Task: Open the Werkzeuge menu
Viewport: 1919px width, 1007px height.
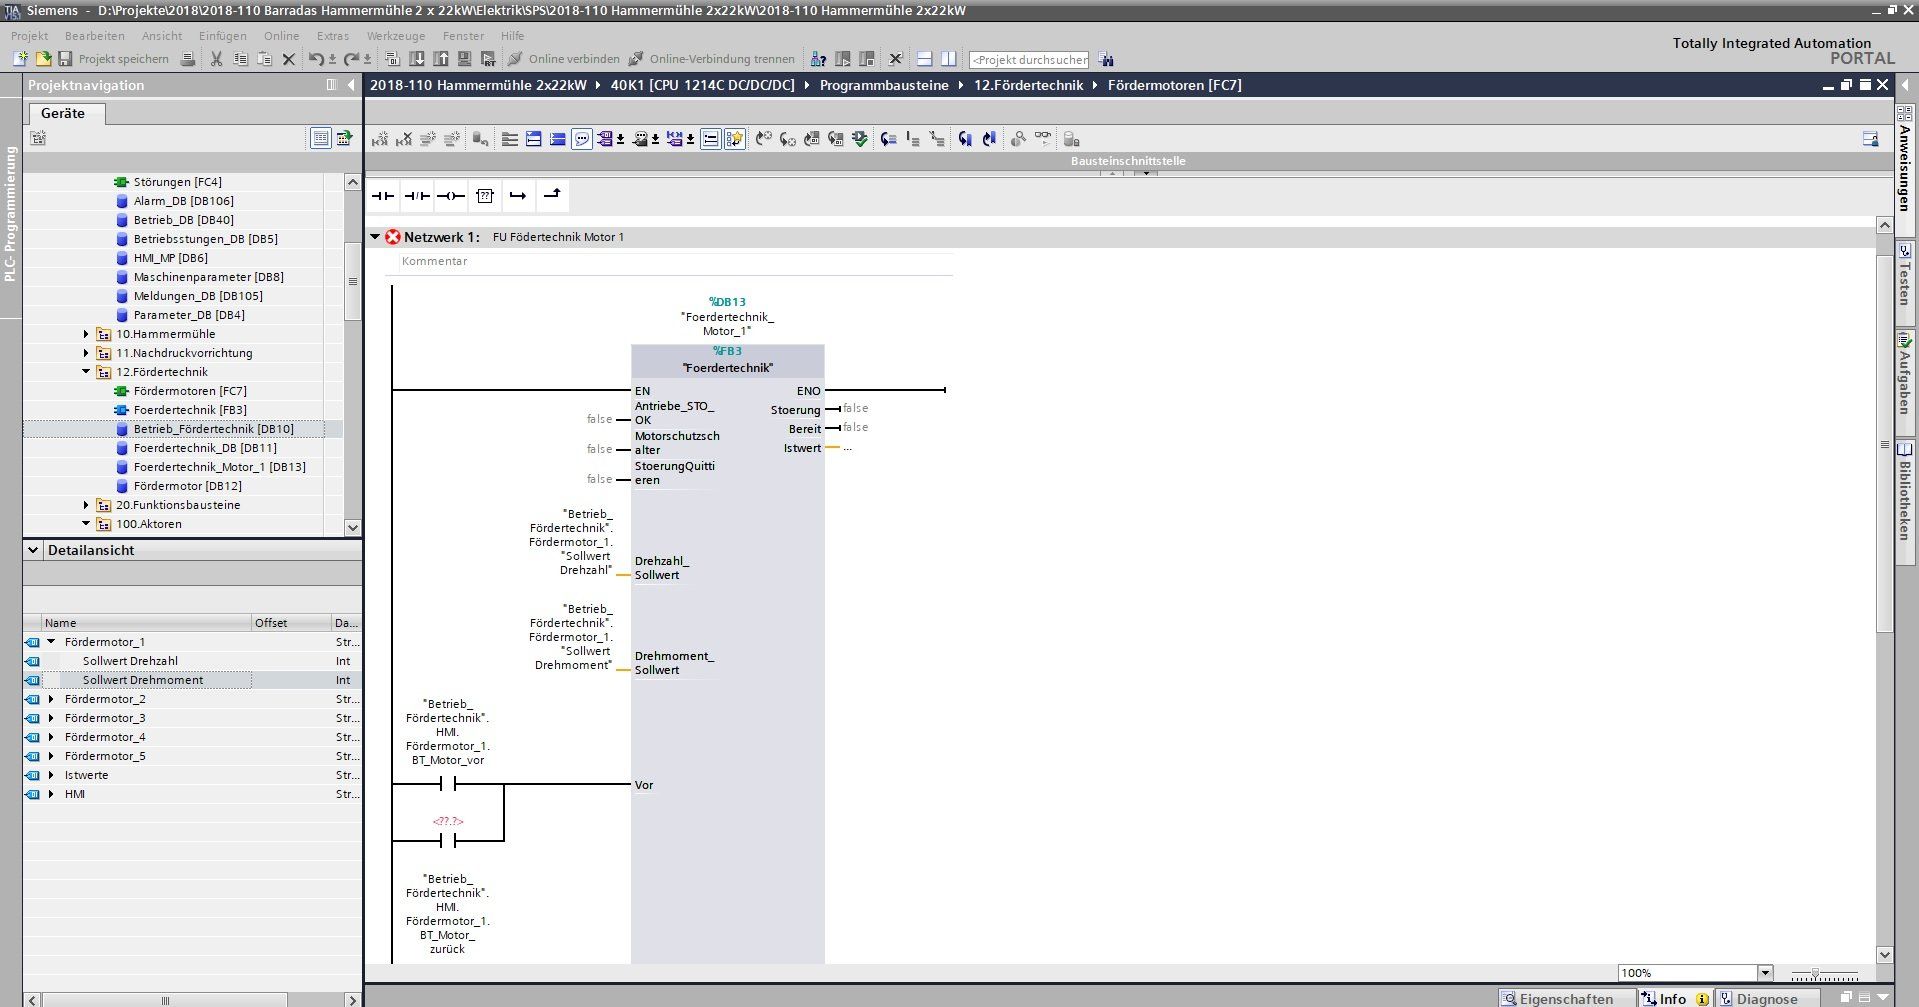Action: point(395,36)
